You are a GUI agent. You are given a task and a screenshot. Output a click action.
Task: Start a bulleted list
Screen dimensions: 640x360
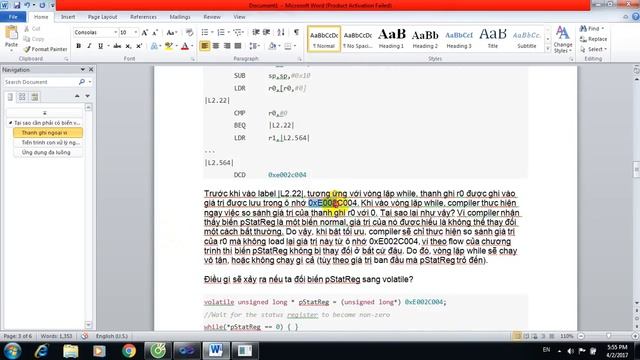pyautogui.click(x=205, y=32)
